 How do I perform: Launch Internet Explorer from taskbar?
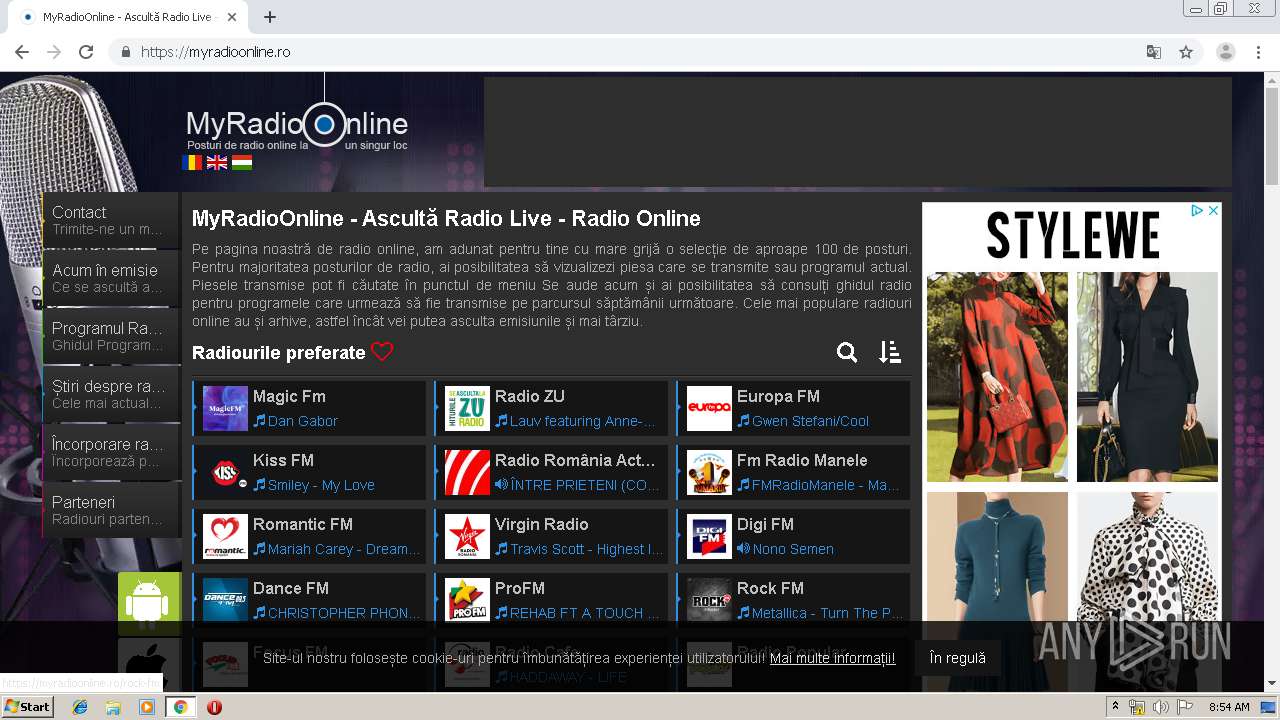(80, 707)
